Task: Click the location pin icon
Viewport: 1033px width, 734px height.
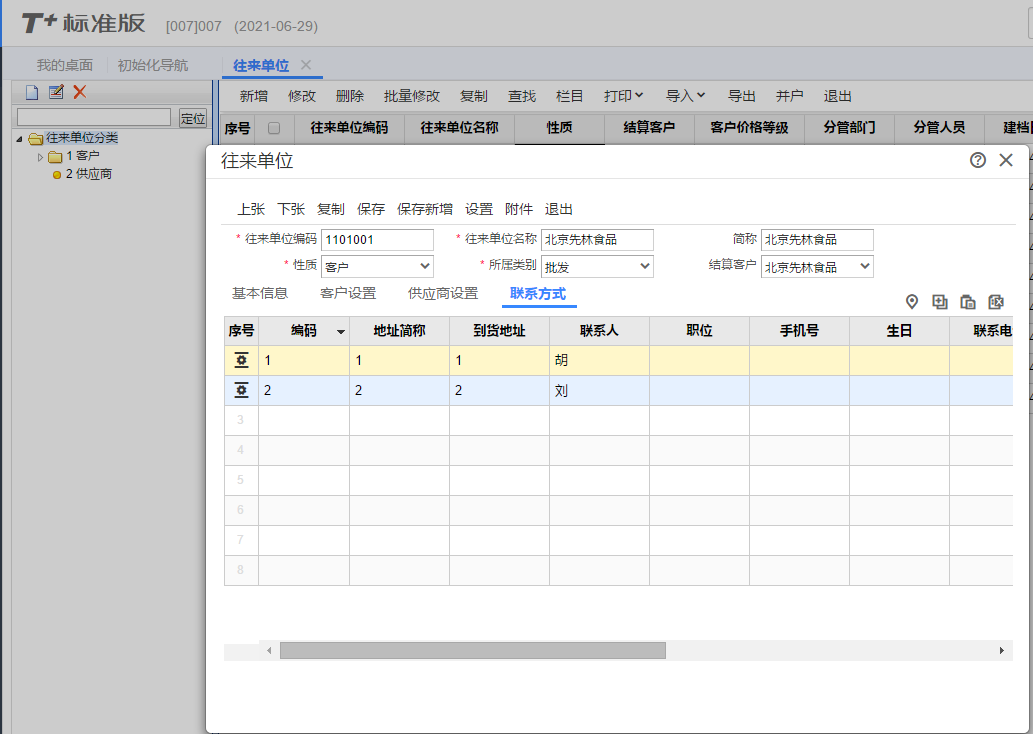Action: pyautogui.click(x=912, y=302)
